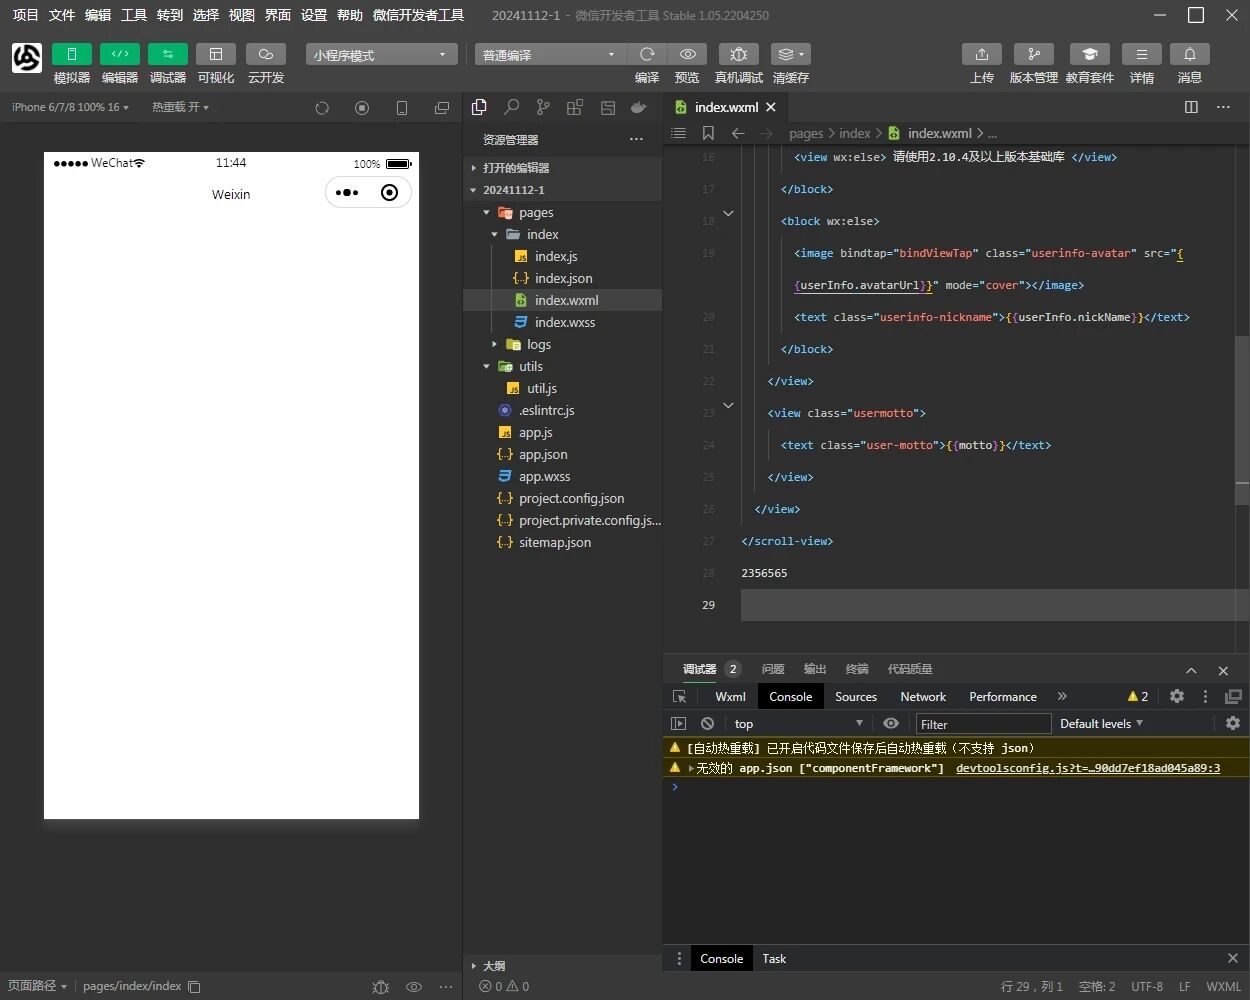Toggle the editor (编辑器) panel
Screen dimensions: 1250x1000
click(119, 54)
